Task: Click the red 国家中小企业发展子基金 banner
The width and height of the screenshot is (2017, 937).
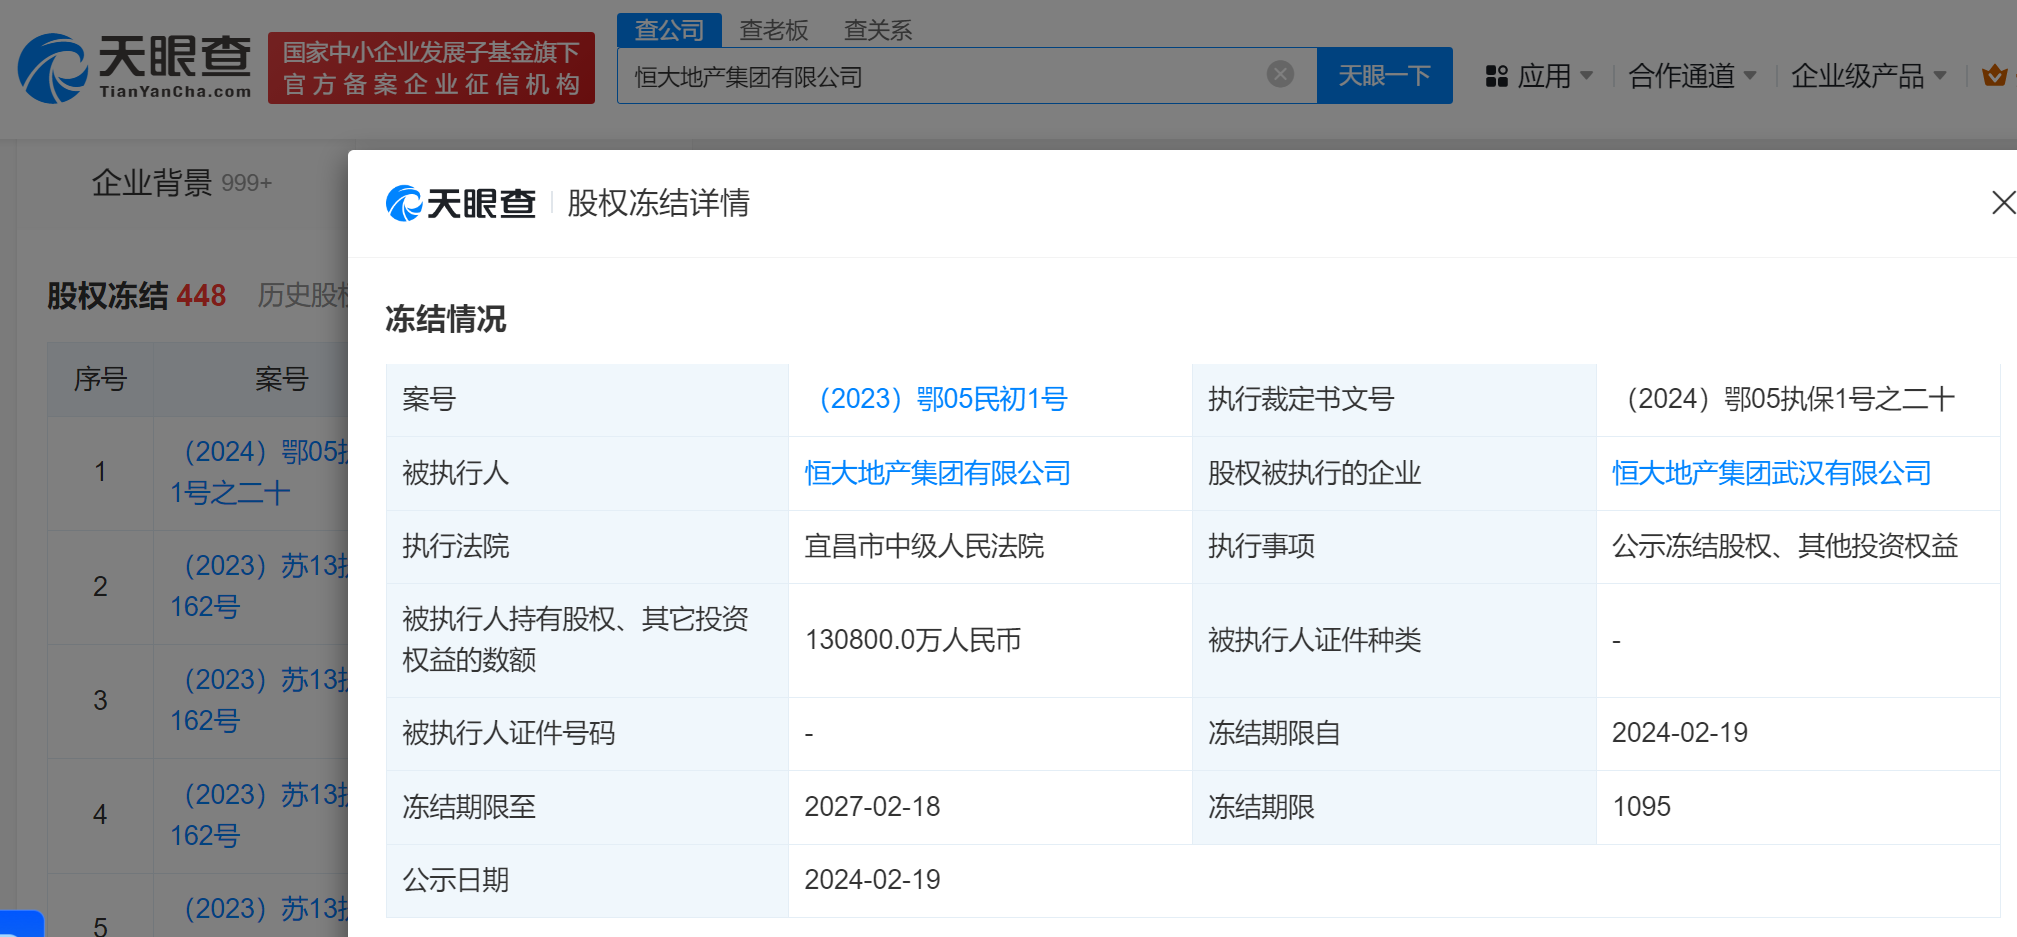Action: tap(431, 68)
